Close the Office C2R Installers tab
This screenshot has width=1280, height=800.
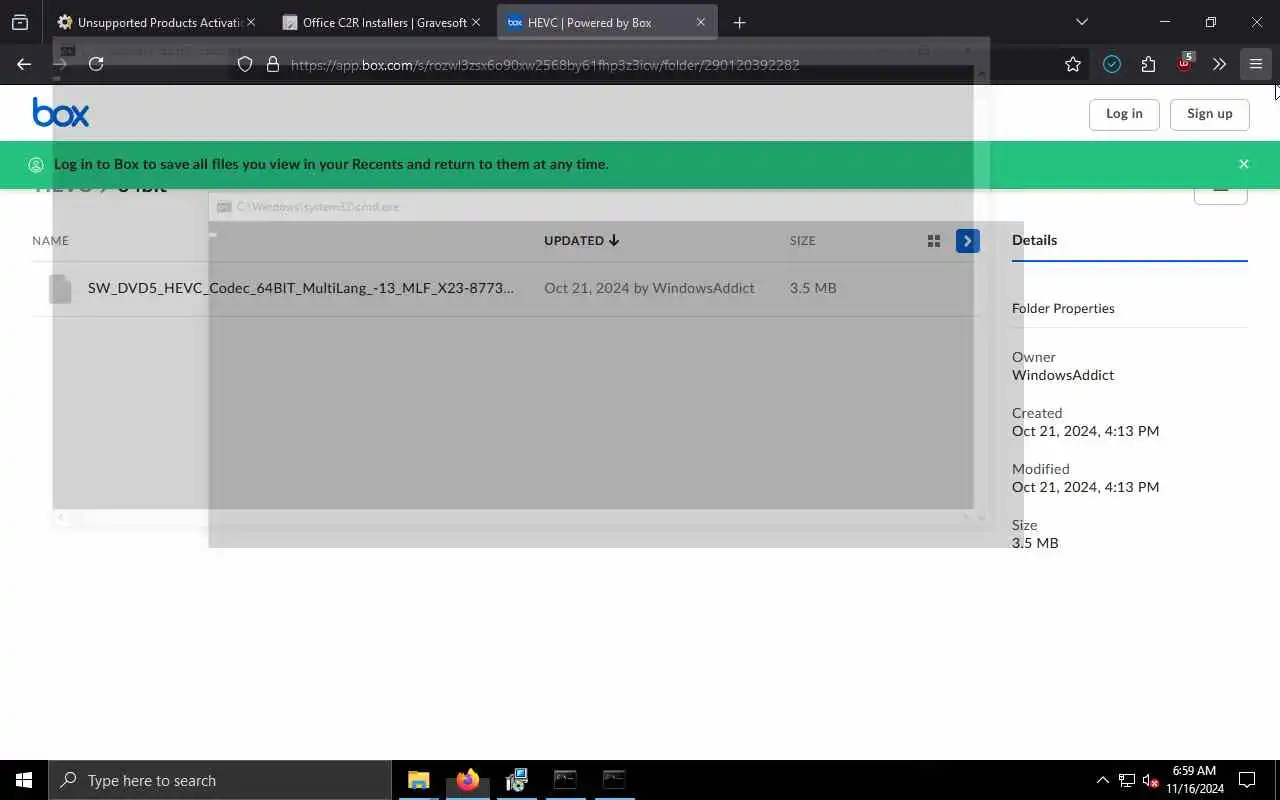tap(476, 22)
